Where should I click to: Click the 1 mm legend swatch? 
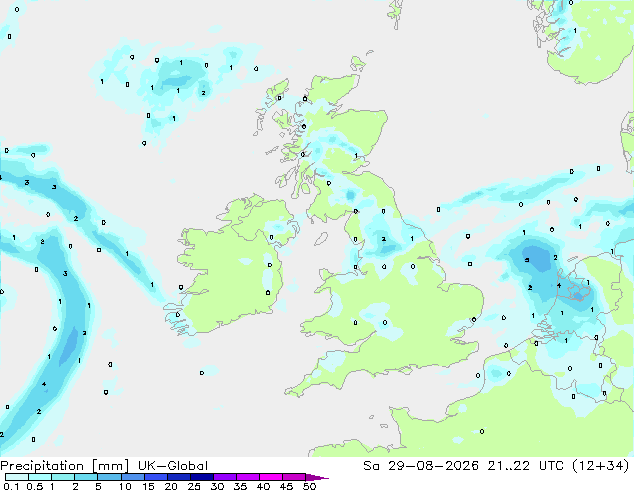[x=63, y=477]
